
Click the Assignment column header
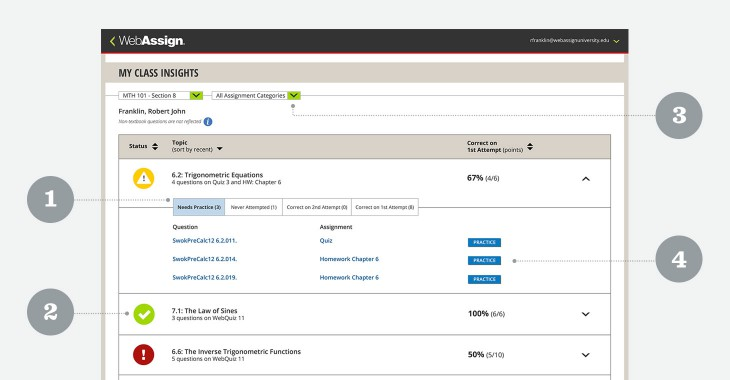pyautogui.click(x=336, y=227)
